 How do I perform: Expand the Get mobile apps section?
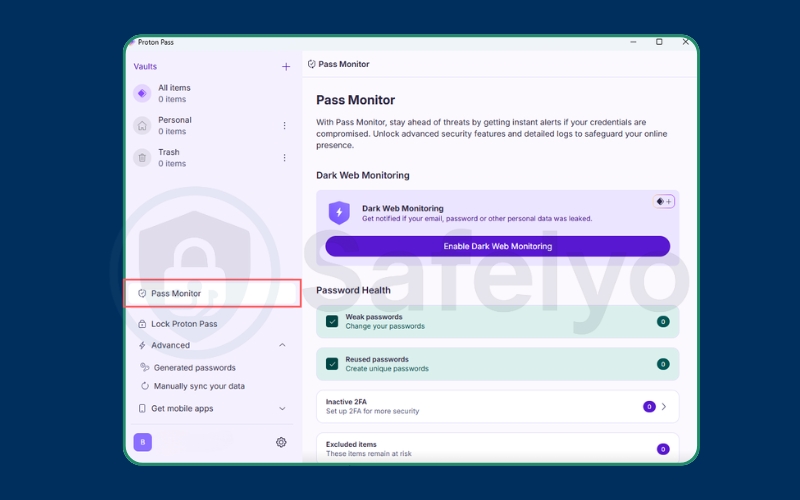click(x=282, y=408)
